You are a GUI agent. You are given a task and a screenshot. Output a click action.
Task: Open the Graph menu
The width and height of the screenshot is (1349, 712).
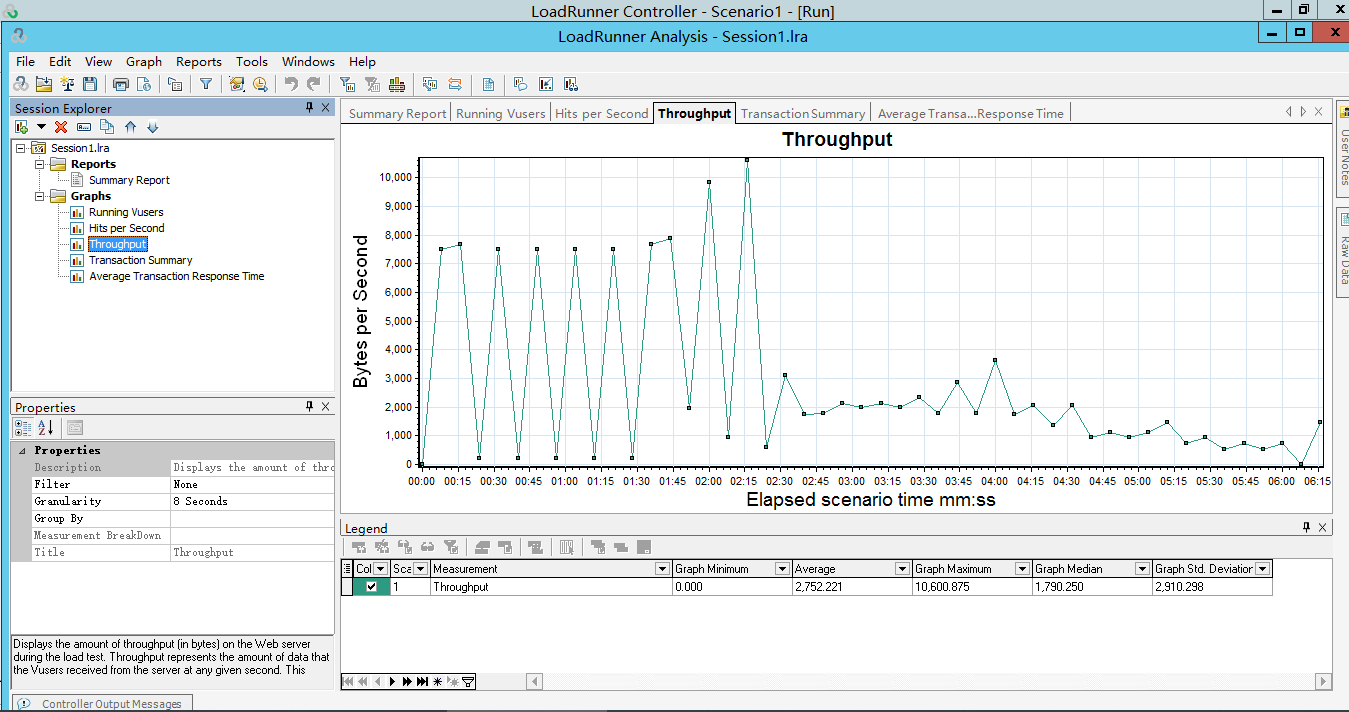[x=144, y=61]
